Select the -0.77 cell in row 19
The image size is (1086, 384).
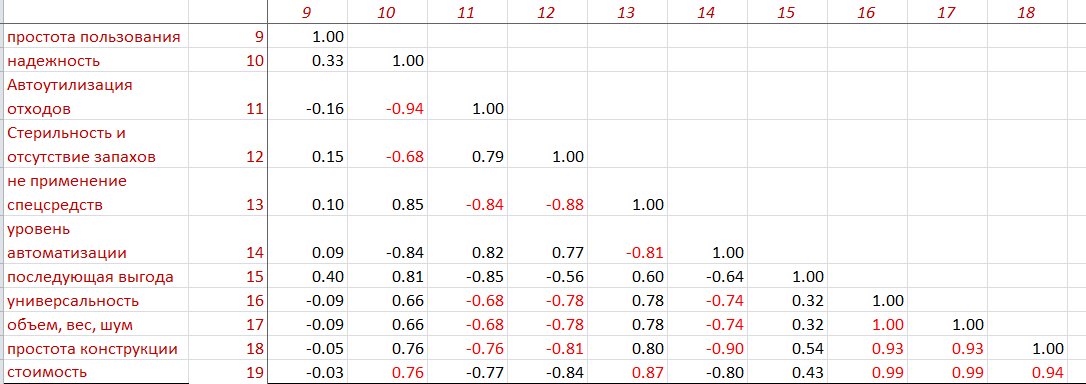(468, 372)
